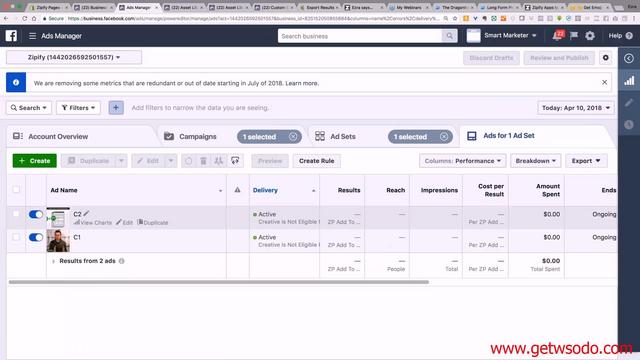Image resolution: width=640 pixels, height=360 pixels.
Task: Check the select-all ads header checkbox
Action: 16,189
